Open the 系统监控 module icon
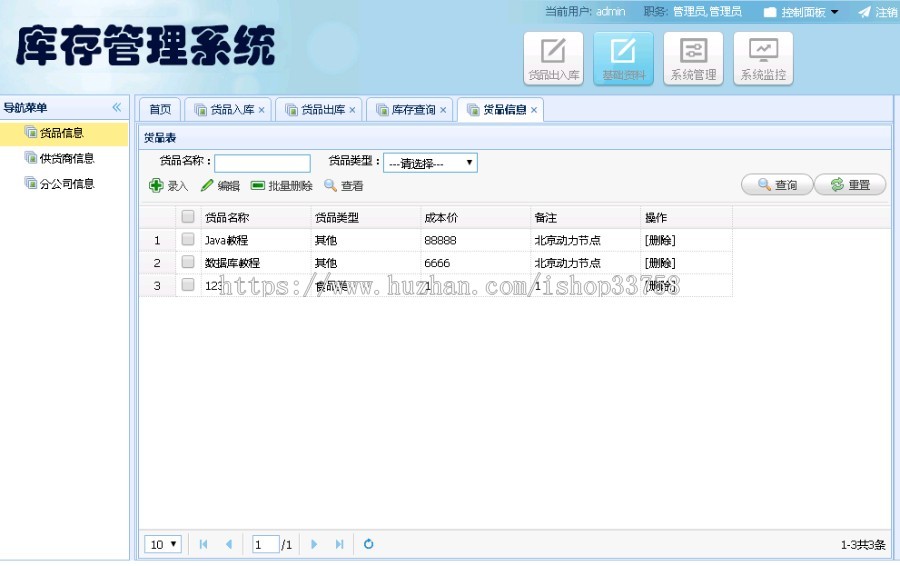Viewport: 900px width, 566px height. click(x=763, y=59)
